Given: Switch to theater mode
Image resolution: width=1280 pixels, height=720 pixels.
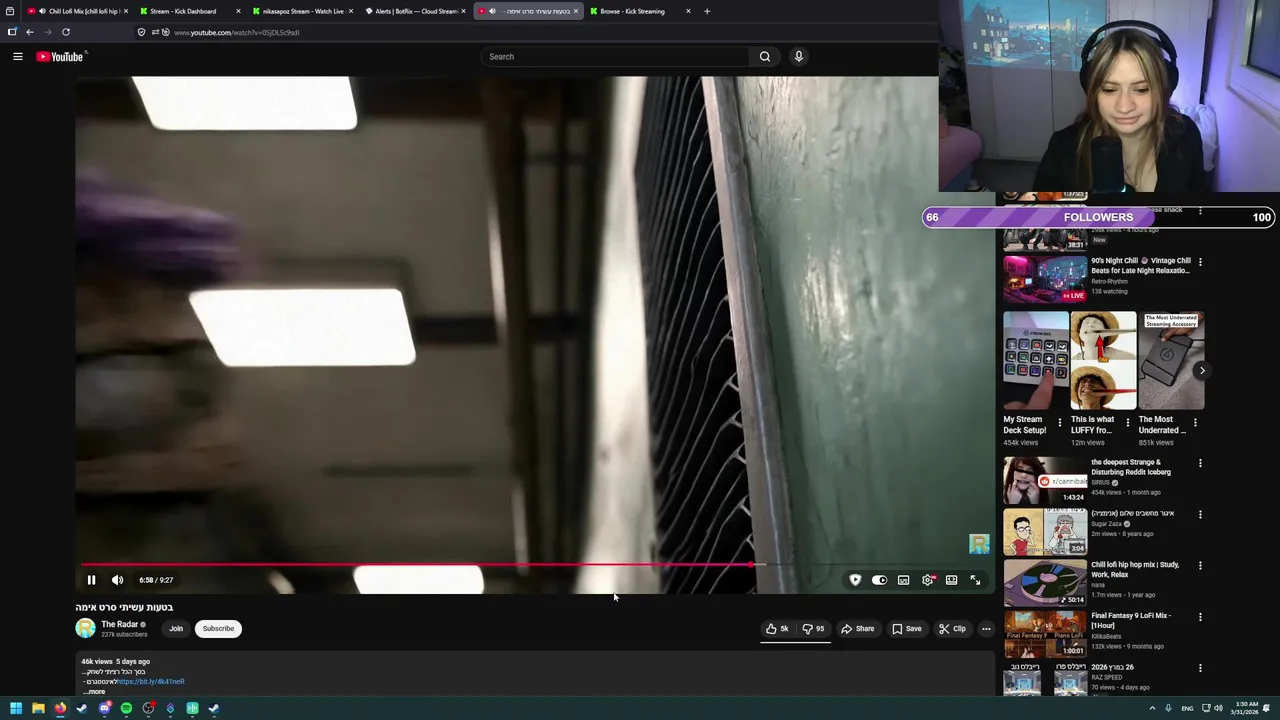Looking at the screenshot, I should pos(952,580).
